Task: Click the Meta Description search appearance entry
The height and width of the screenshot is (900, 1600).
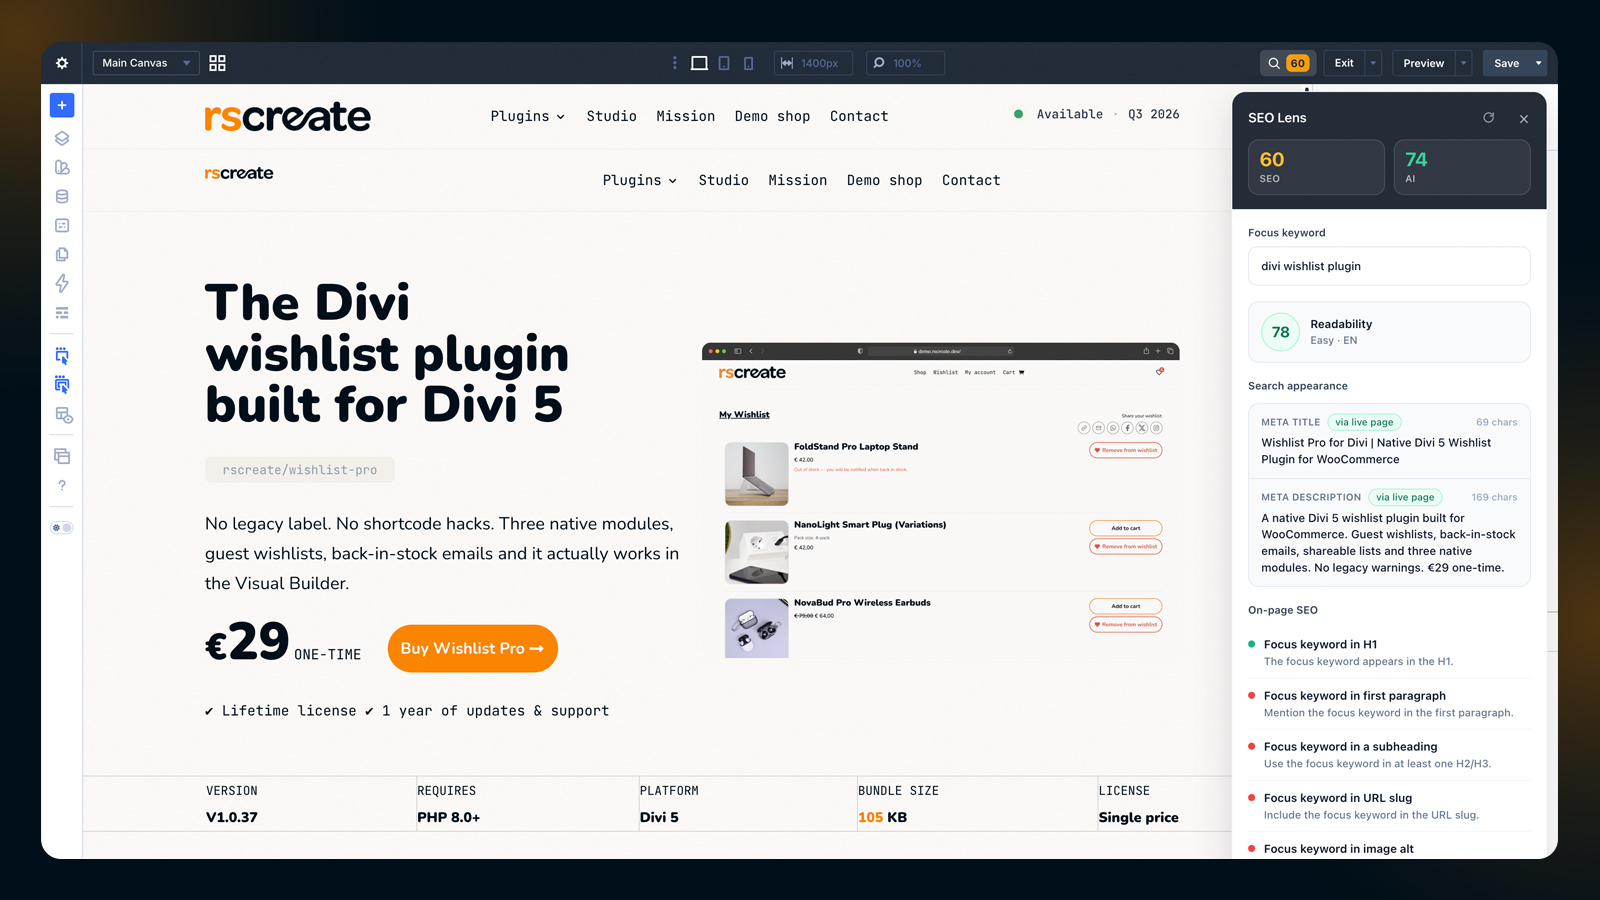Action: 1389,532
